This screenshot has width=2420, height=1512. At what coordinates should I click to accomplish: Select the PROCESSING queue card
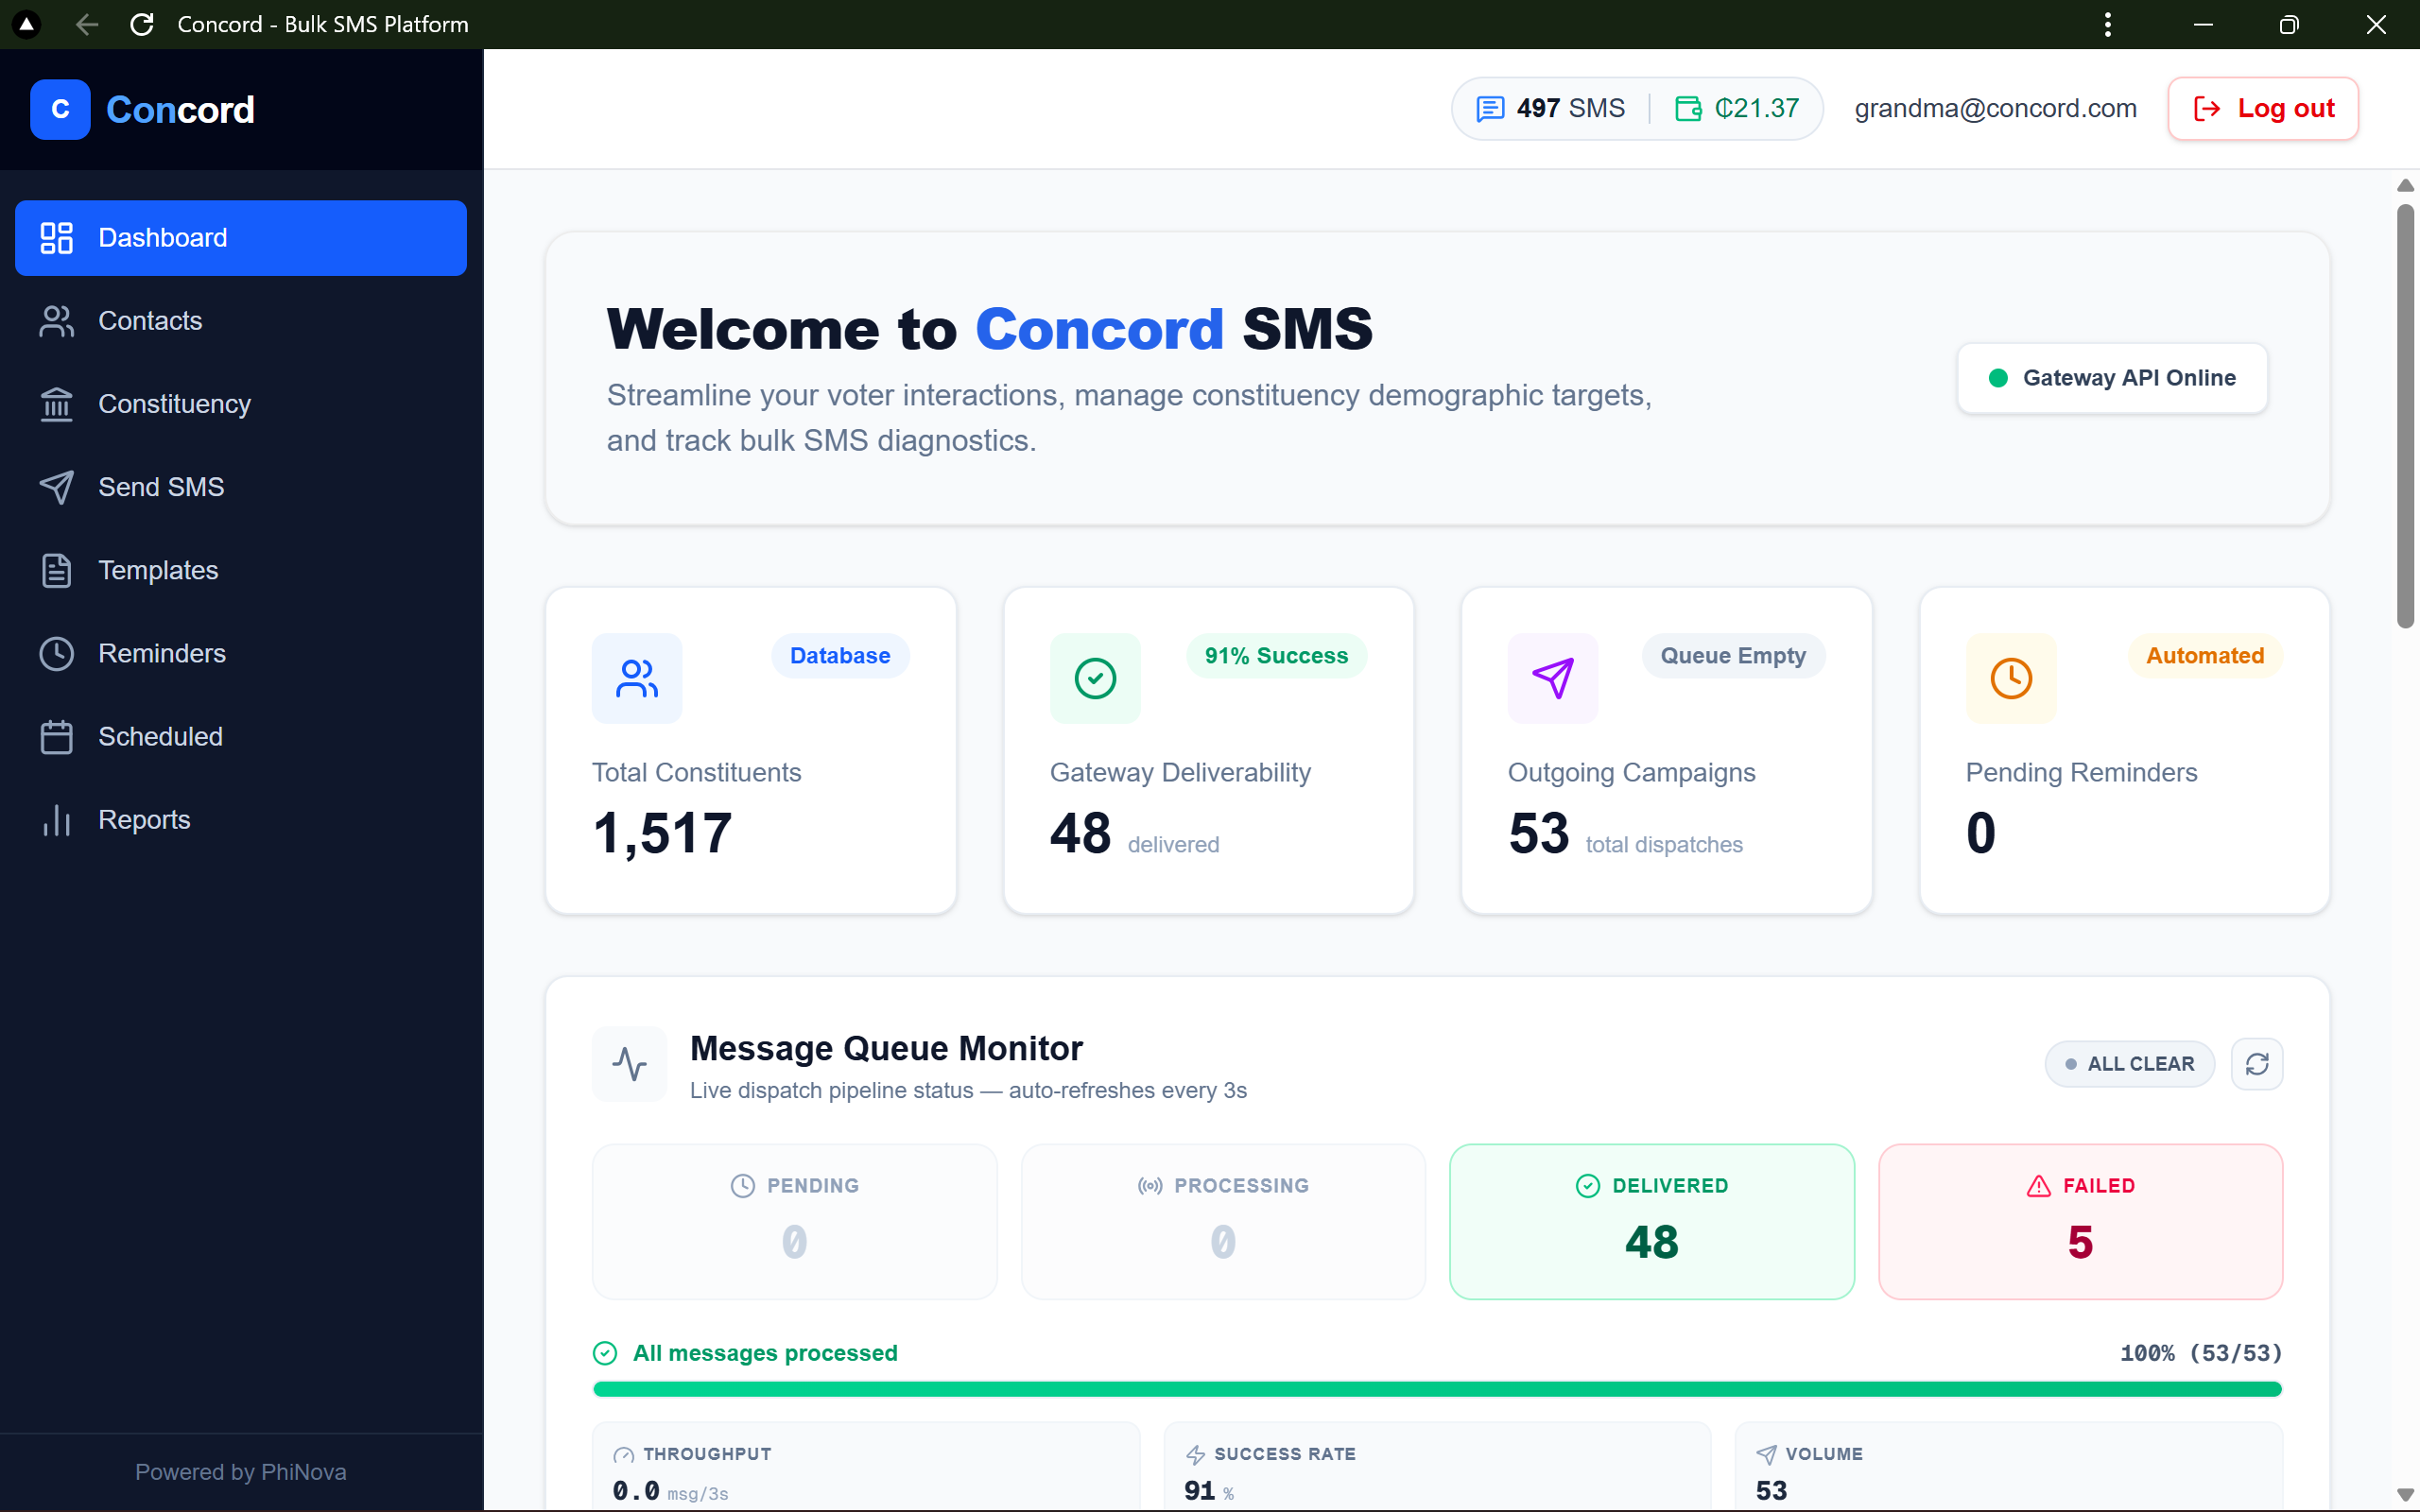click(x=1223, y=1222)
